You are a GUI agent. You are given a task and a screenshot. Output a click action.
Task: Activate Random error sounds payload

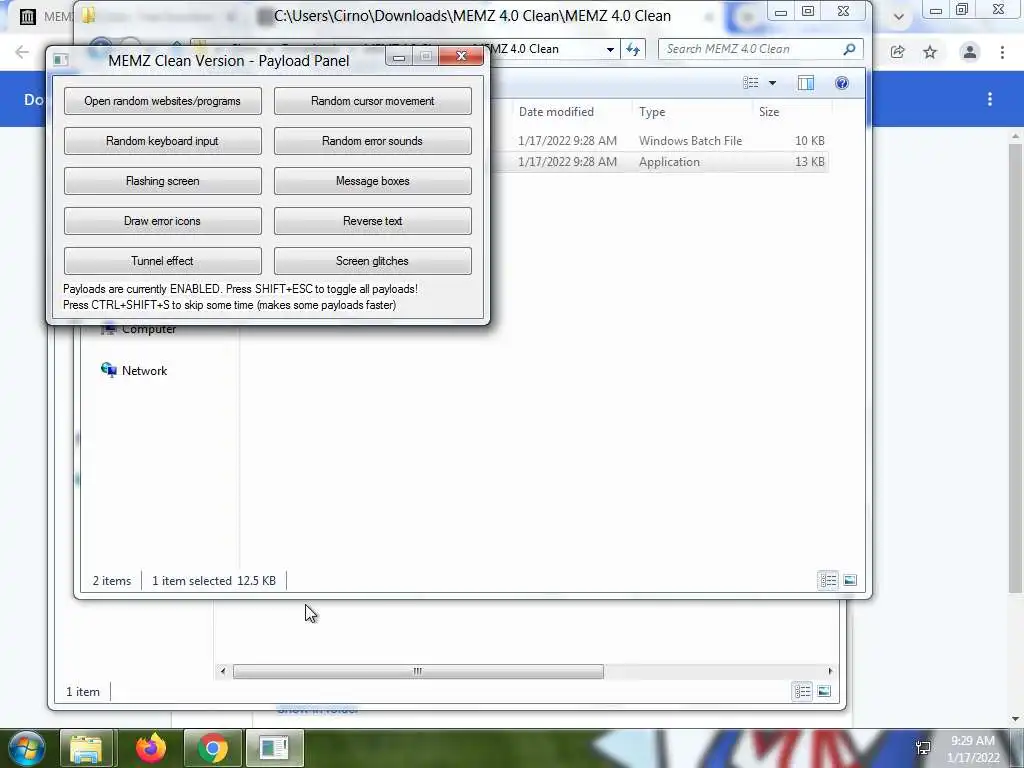372,141
